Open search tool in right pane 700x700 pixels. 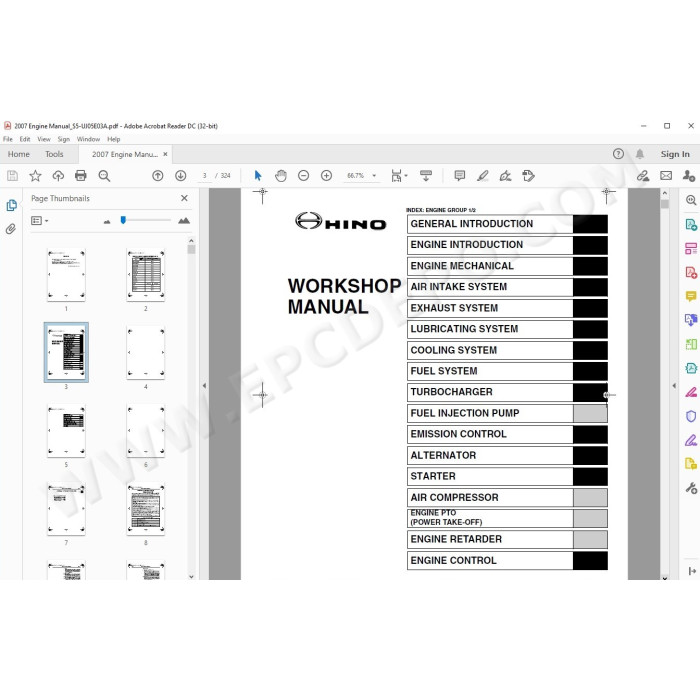point(691,200)
